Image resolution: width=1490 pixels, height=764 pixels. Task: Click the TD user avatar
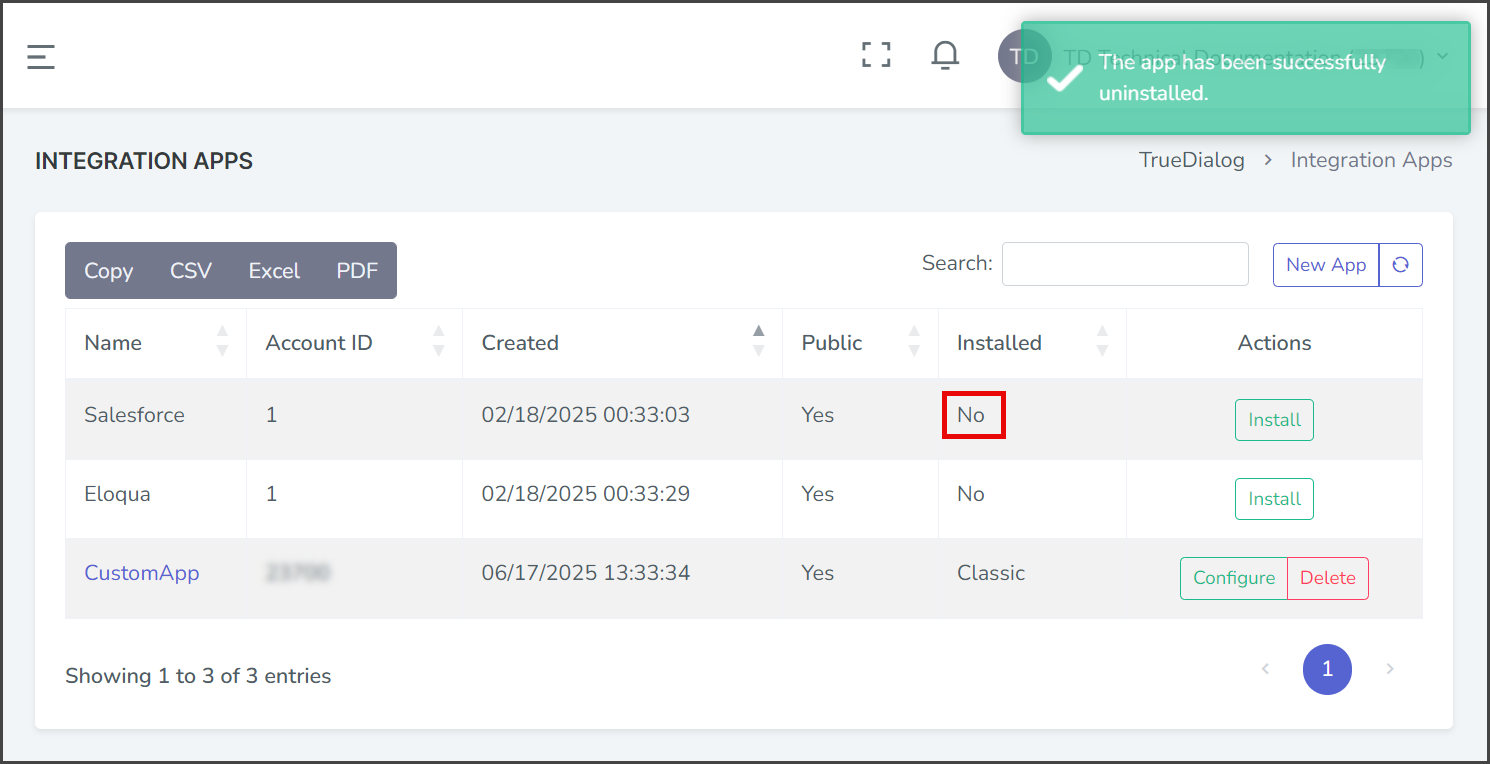point(1023,55)
